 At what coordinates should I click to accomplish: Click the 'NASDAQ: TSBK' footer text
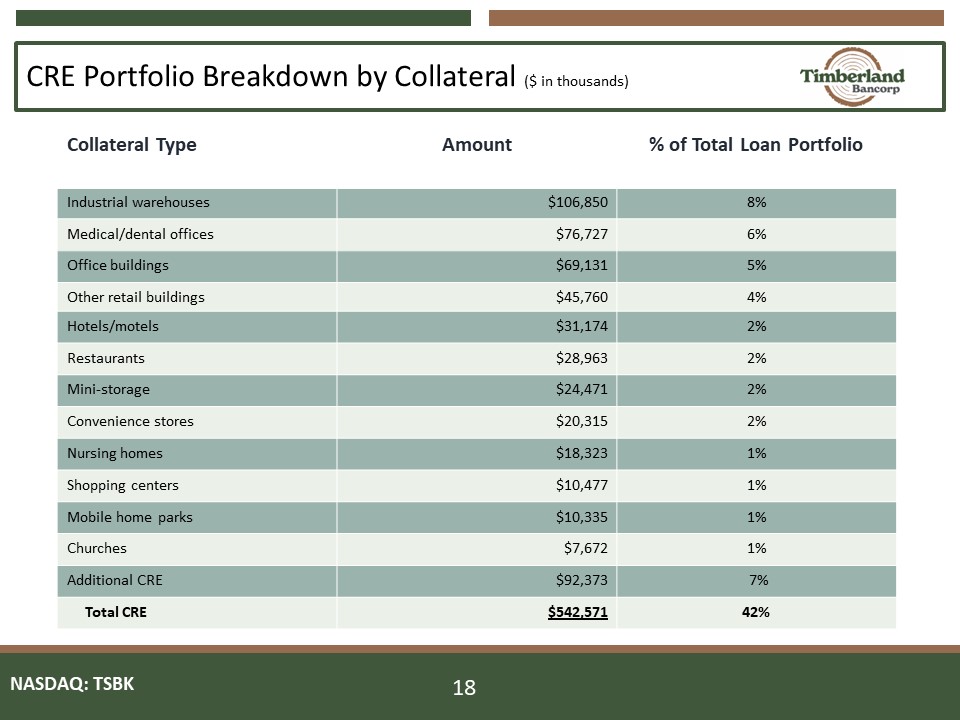tap(72, 684)
